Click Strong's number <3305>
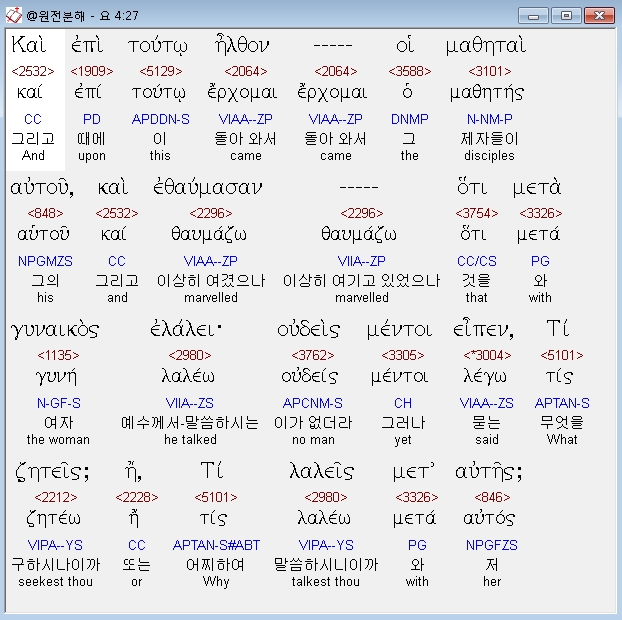This screenshot has height=620, width=622. [403, 355]
